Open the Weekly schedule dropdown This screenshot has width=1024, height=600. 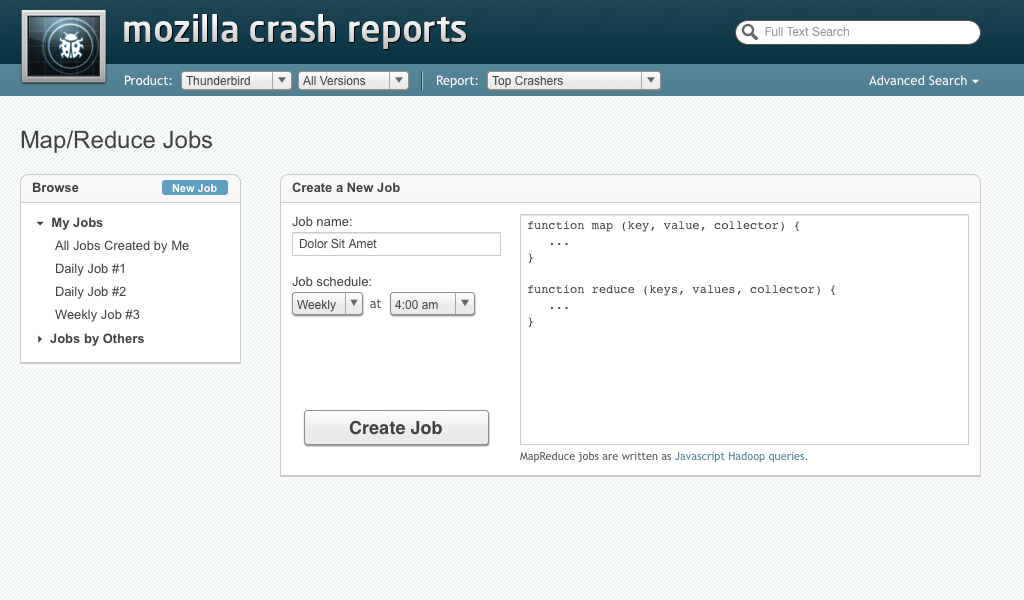tap(327, 304)
